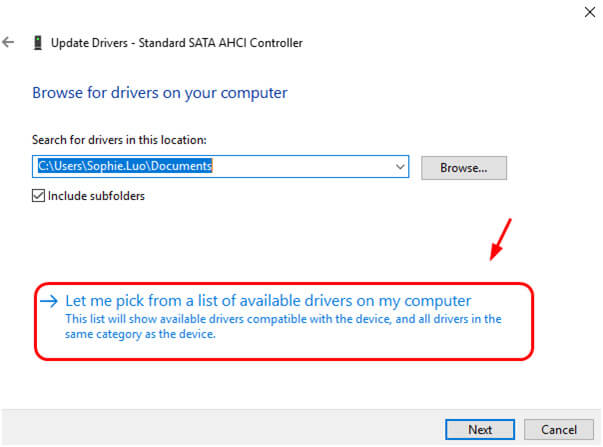The image size is (603, 447).
Task: Uncheck the Include subfolders checkbox
Action: pos(38,196)
